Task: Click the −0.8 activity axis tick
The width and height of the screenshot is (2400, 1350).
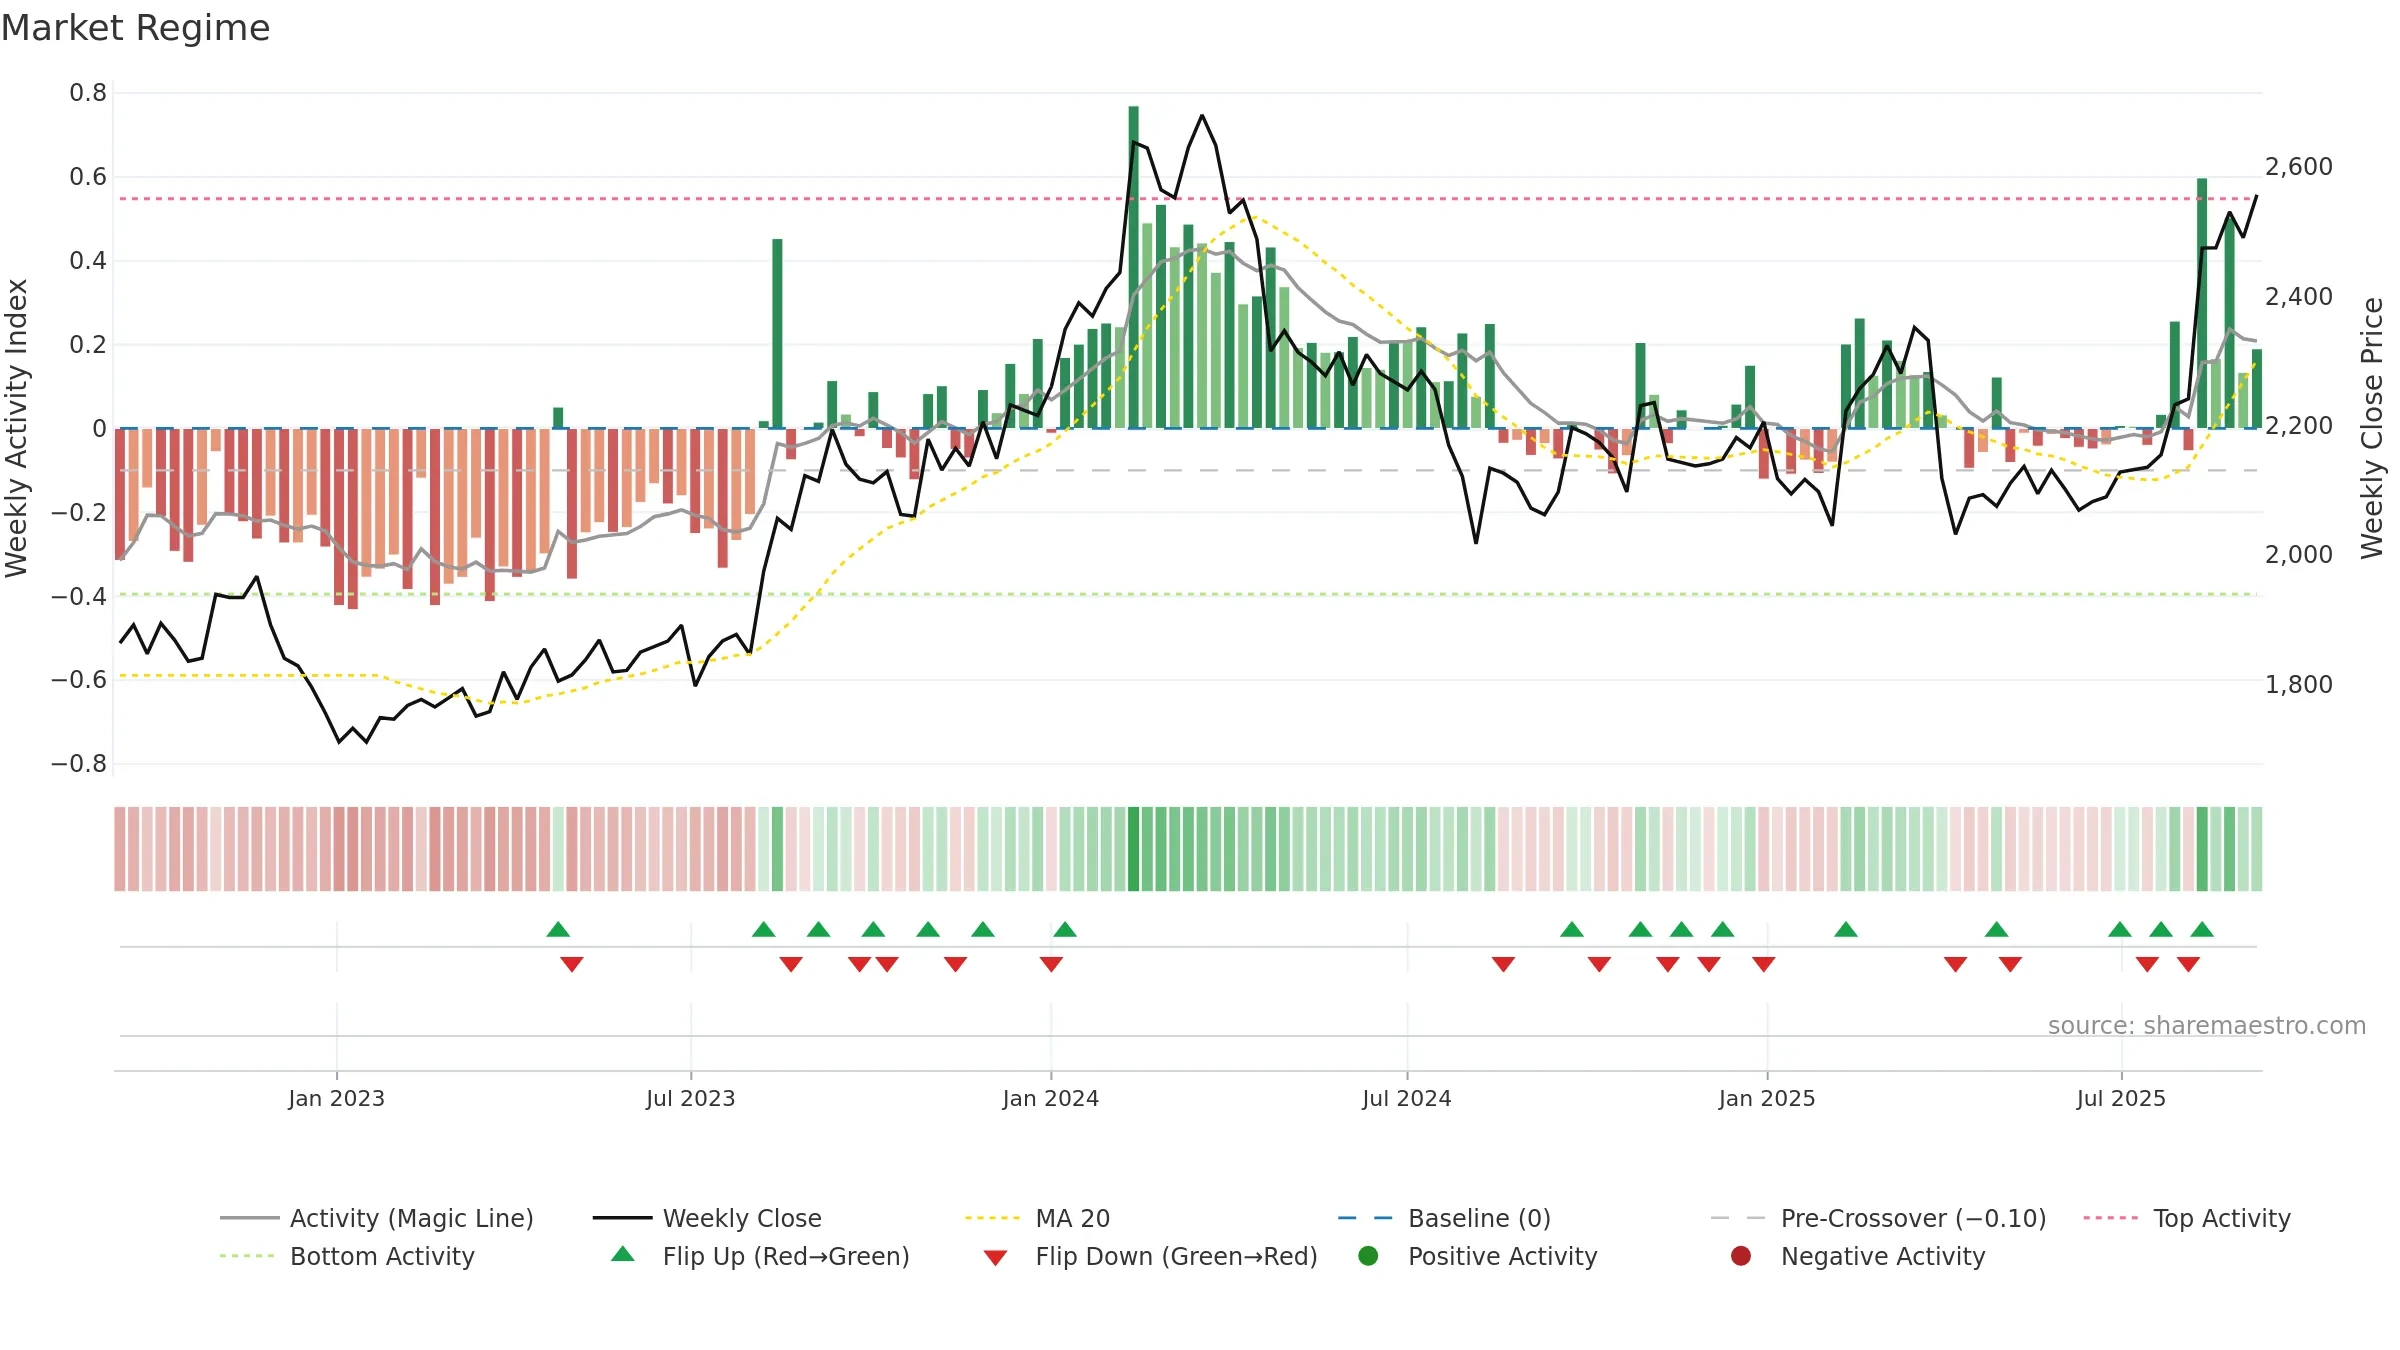Action: (79, 764)
